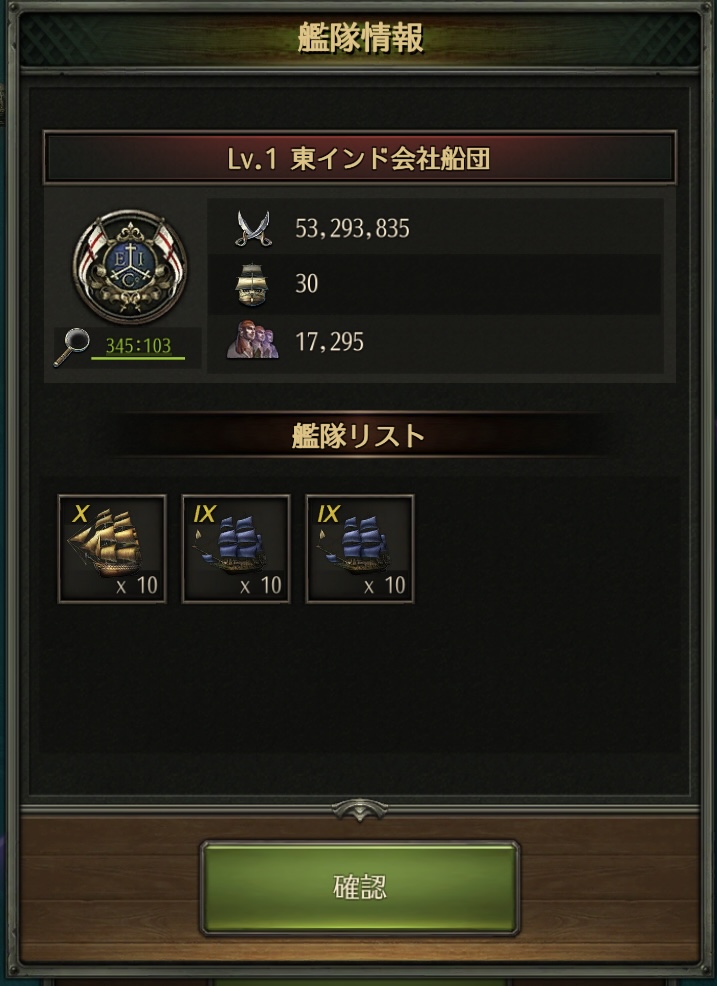This screenshot has width=717, height=986.
Task: Select the tier X golden ship
Action: click(x=112, y=549)
